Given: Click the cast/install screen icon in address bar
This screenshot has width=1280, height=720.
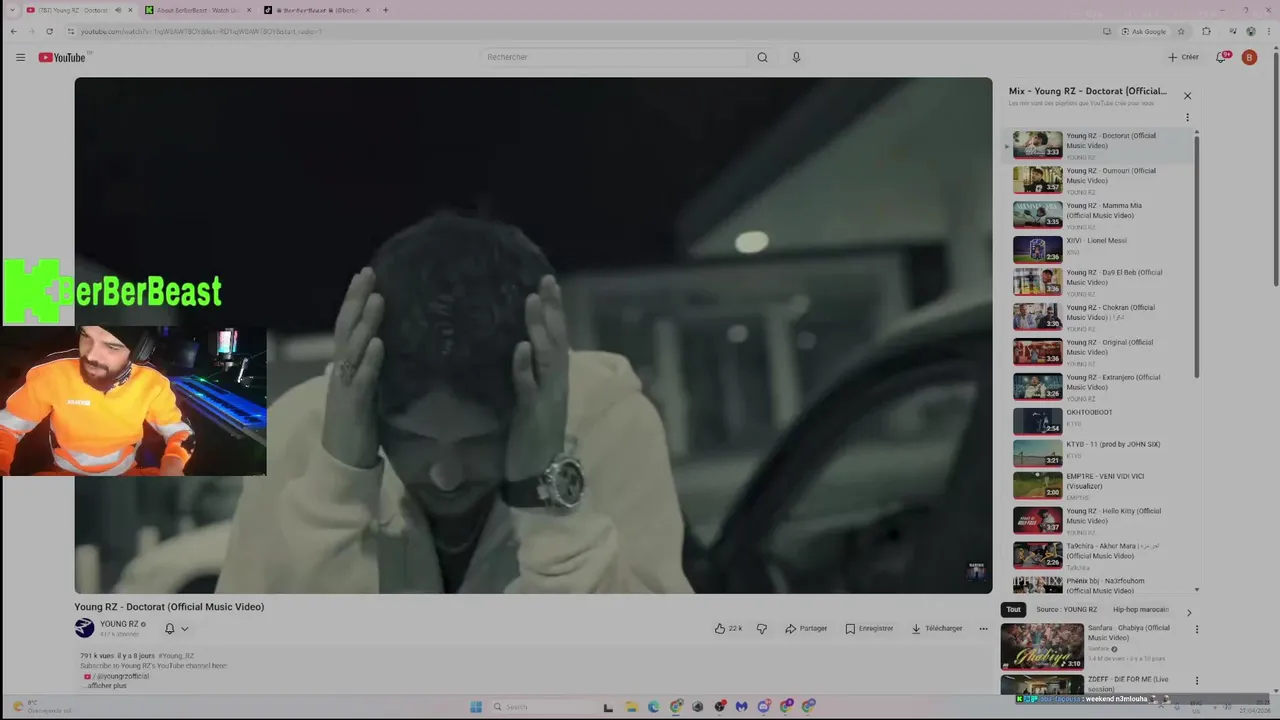Looking at the screenshot, I should [x=1107, y=31].
